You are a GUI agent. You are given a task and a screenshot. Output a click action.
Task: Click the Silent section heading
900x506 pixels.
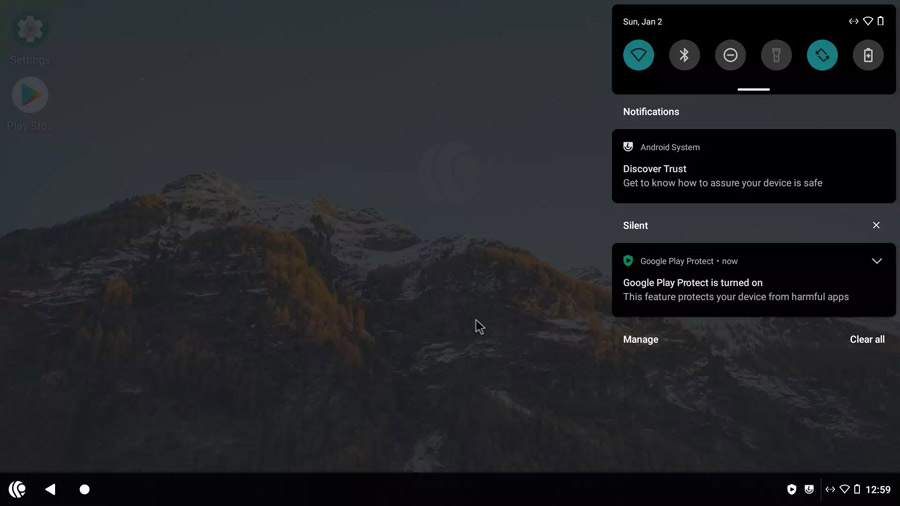point(635,225)
